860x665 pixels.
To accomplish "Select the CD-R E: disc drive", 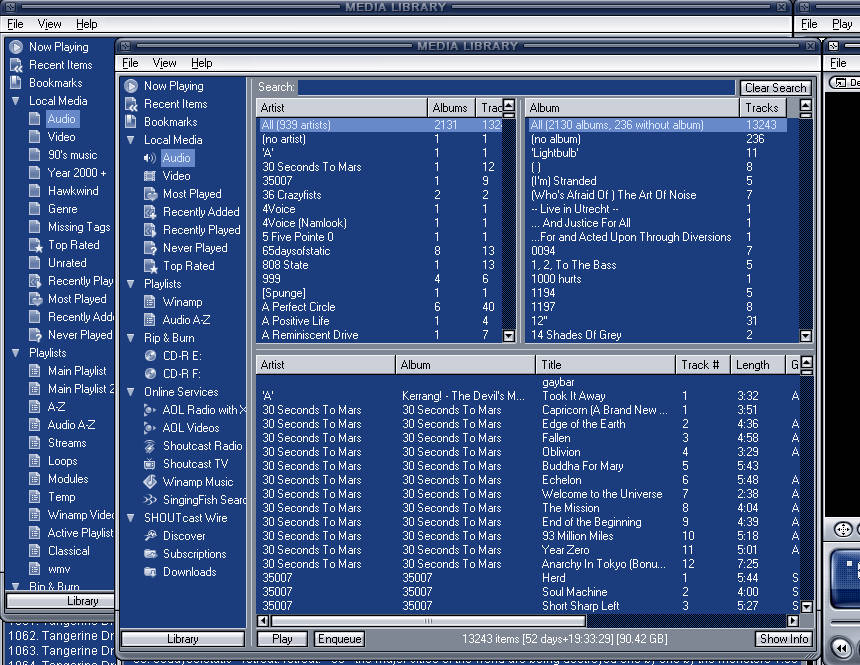I will click(x=182, y=356).
